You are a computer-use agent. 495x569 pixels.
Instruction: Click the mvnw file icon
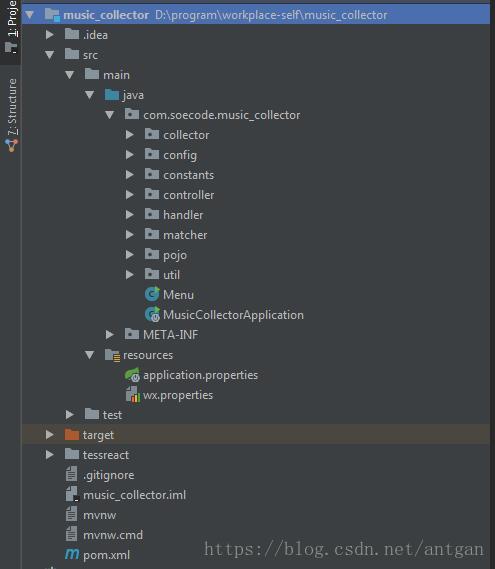71,514
